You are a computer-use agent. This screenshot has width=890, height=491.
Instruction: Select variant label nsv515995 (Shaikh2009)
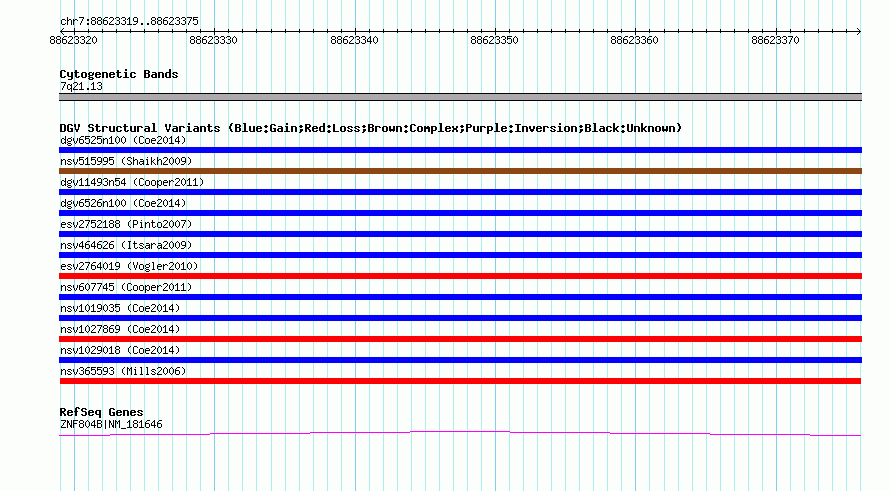pyautogui.click(x=126, y=161)
